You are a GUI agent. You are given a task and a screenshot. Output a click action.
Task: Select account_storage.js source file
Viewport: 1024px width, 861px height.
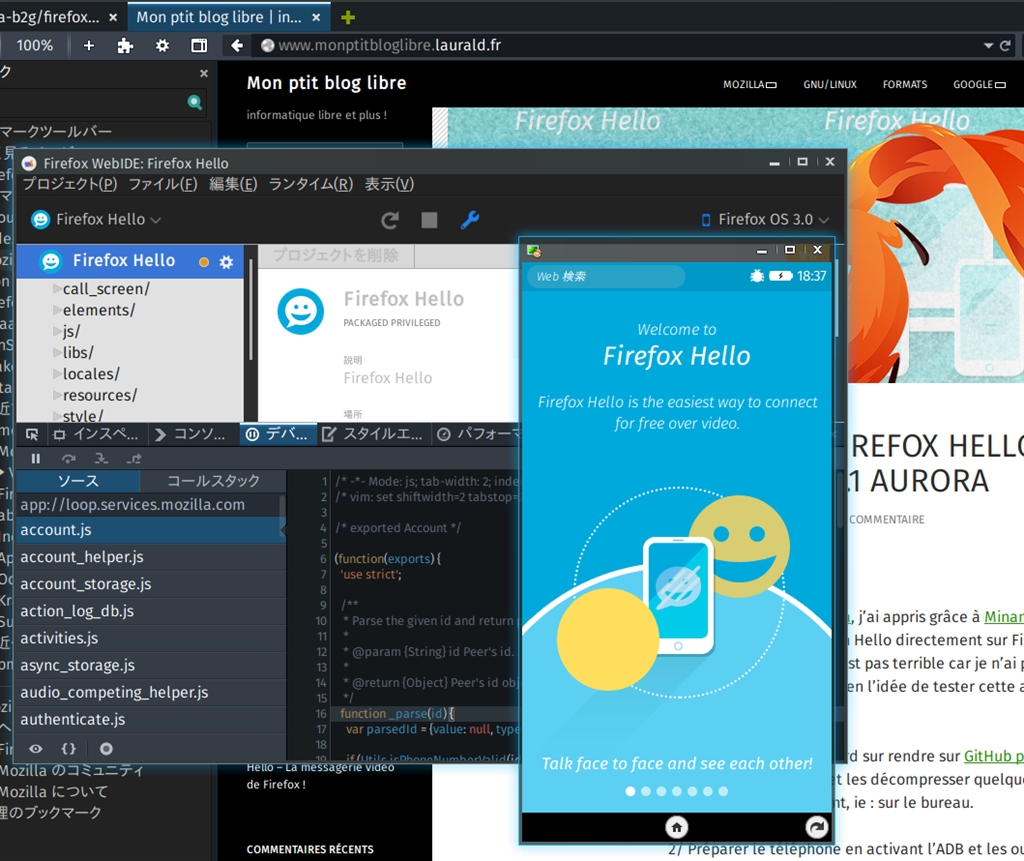click(151, 584)
